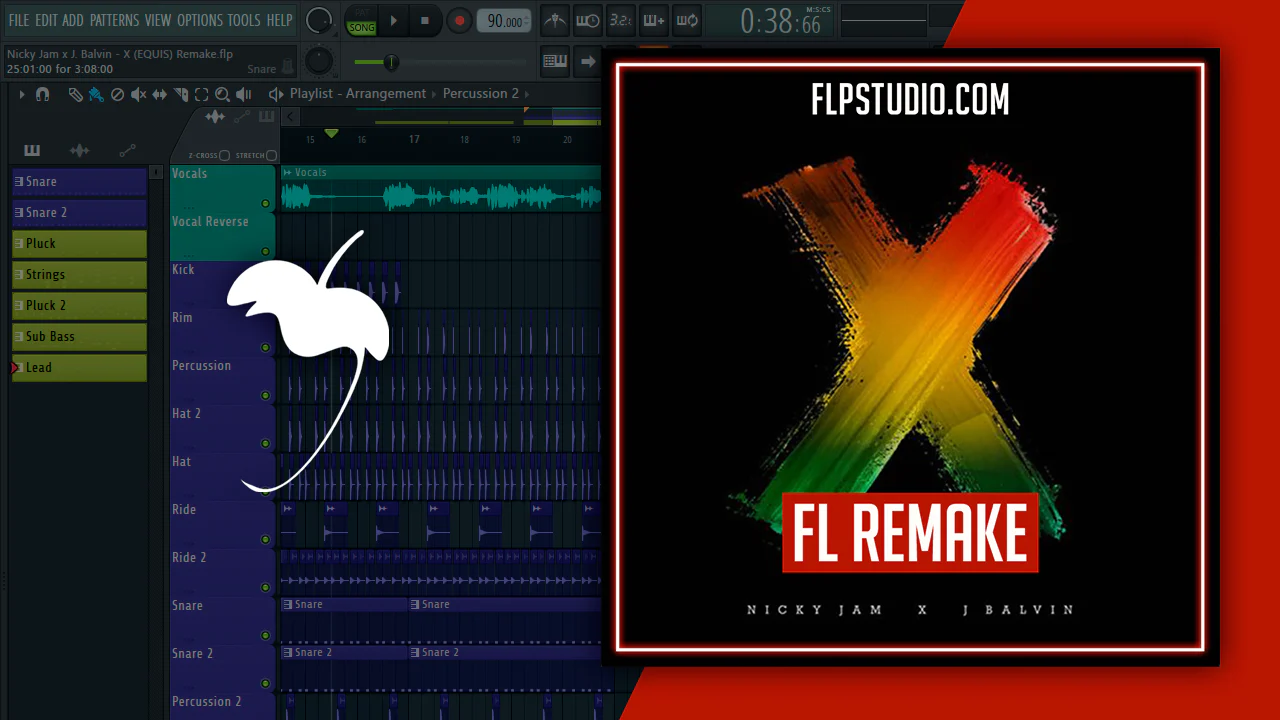Open the TOOLS menu
The width and height of the screenshot is (1280, 720).
(x=244, y=20)
